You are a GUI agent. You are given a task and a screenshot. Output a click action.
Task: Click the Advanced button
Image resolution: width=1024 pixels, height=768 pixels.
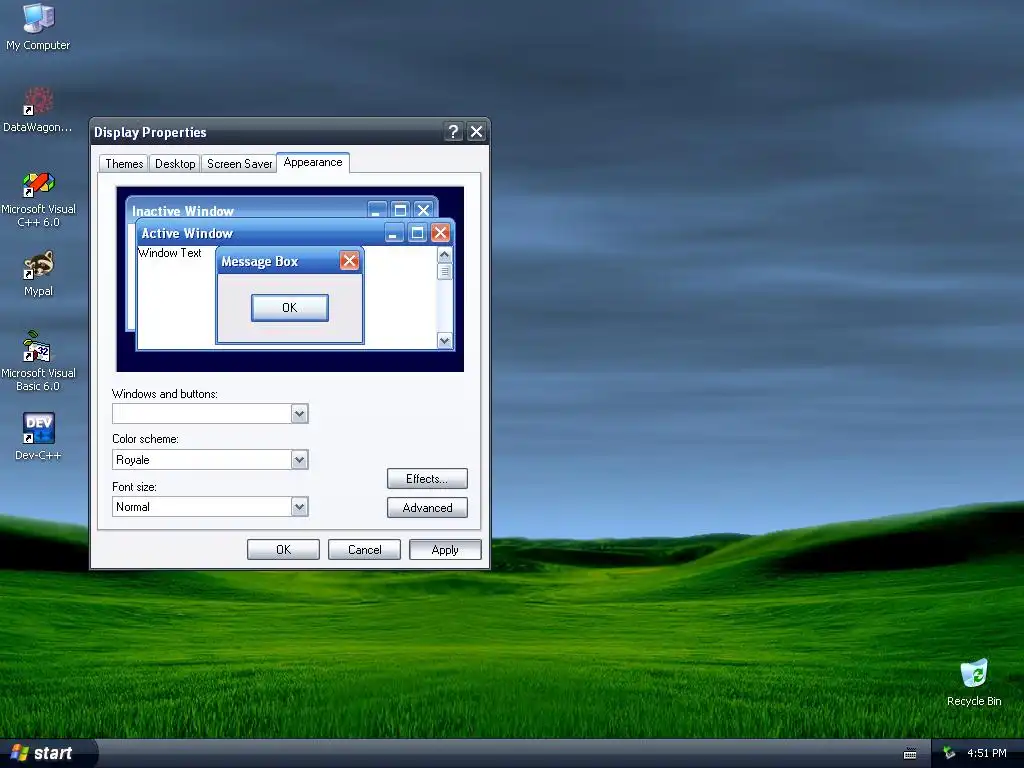[427, 507]
